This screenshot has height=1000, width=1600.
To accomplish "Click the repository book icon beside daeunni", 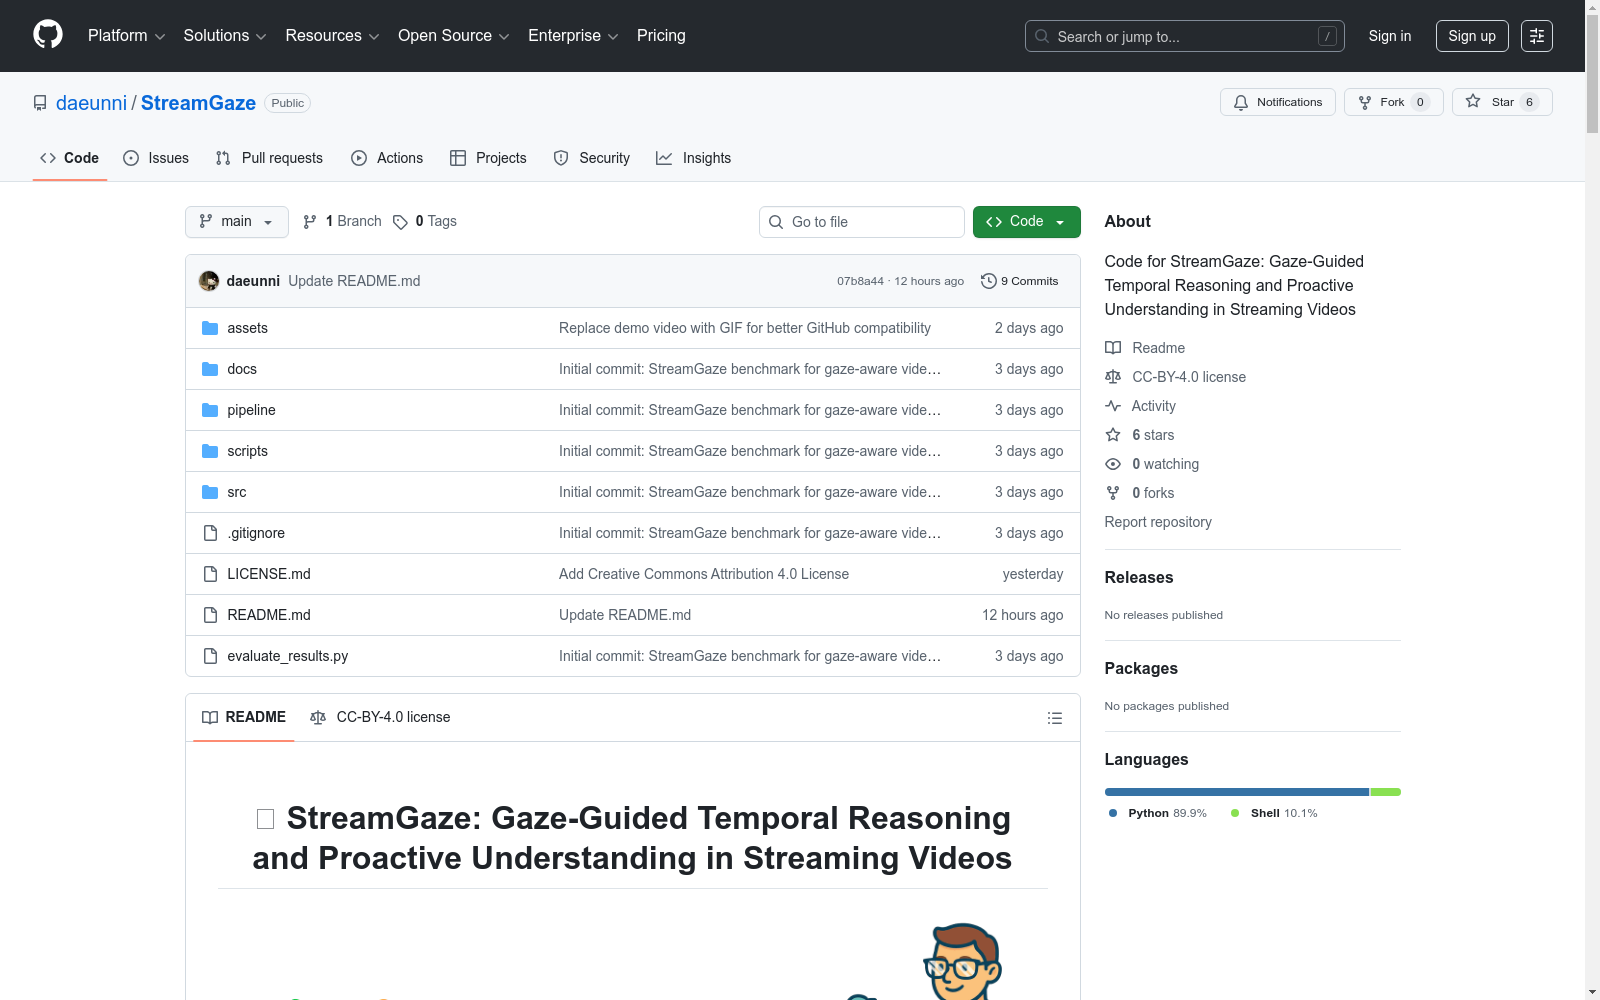I will click(x=40, y=103).
